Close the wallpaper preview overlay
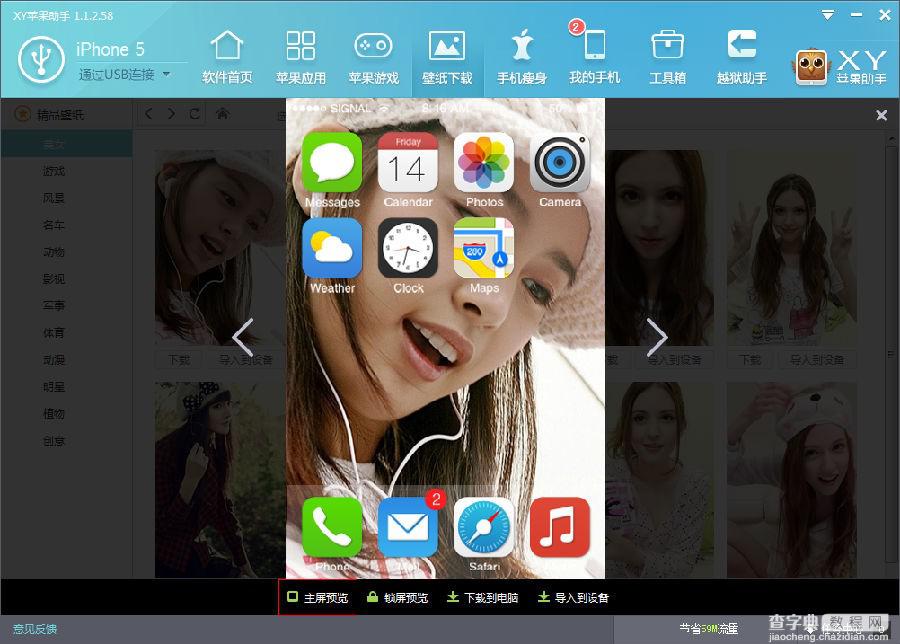Image resolution: width=900 pixels, height=644 pixels. tap(882, 115)
